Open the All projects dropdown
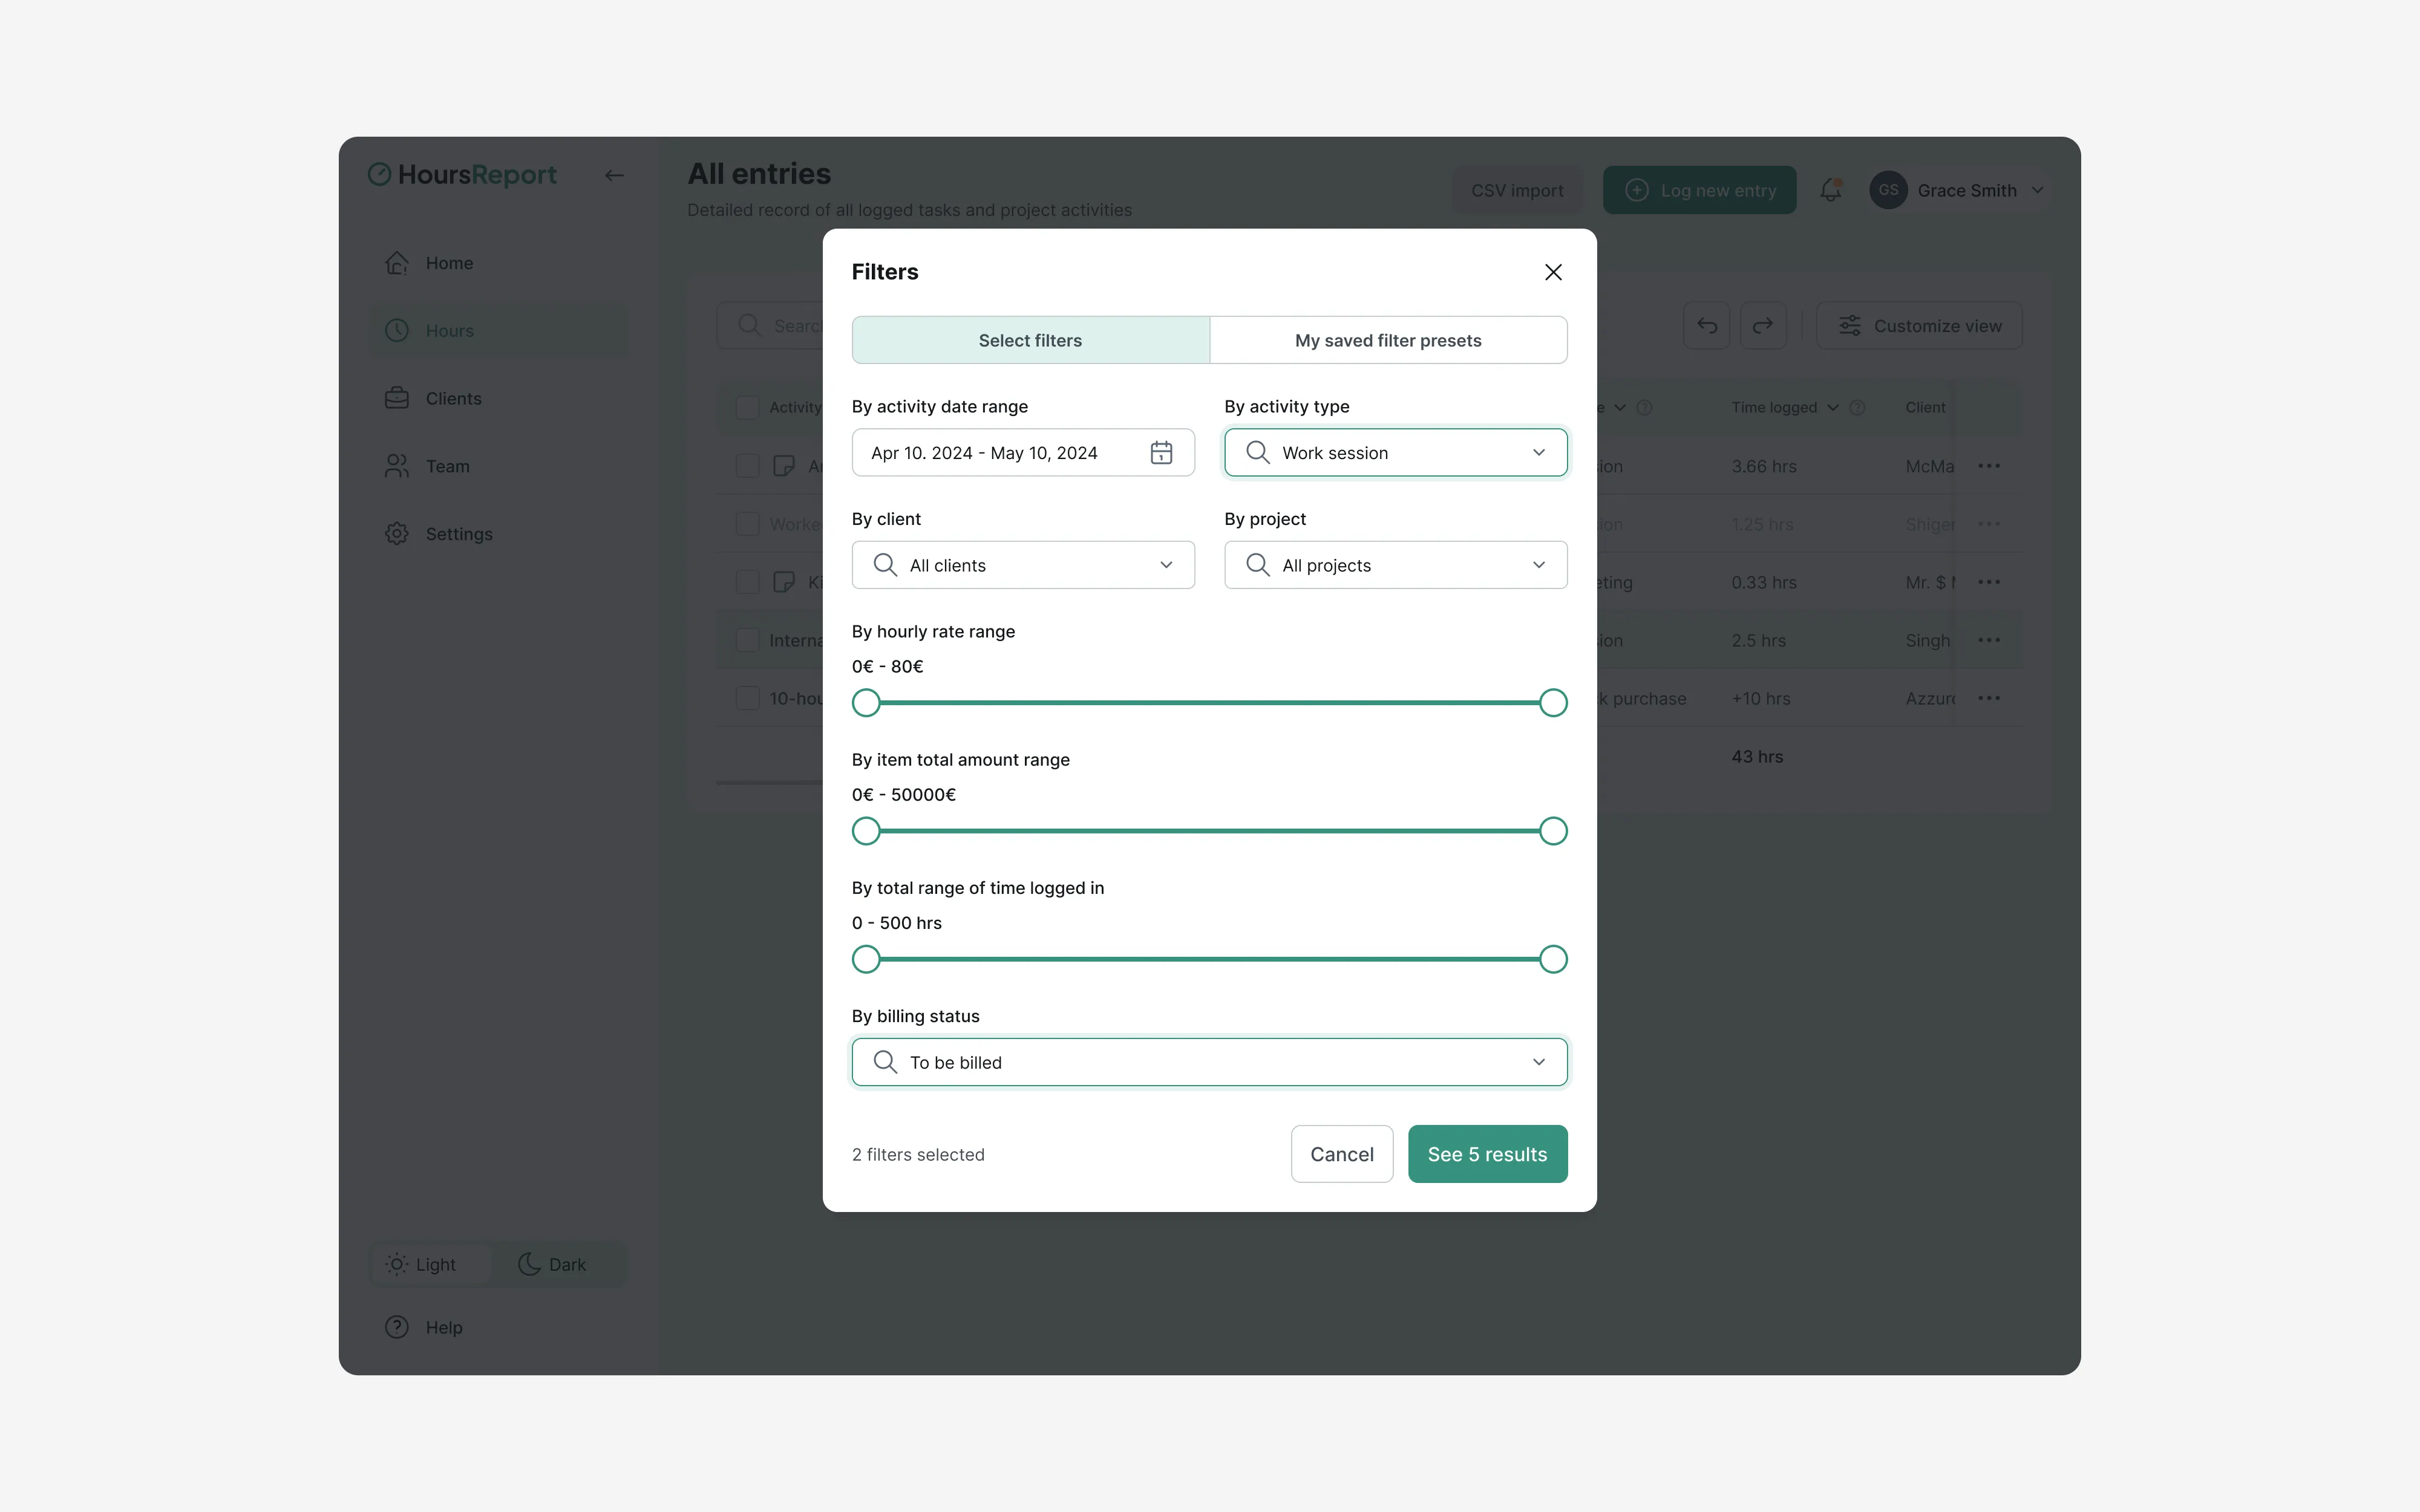 click(1395, 565)
